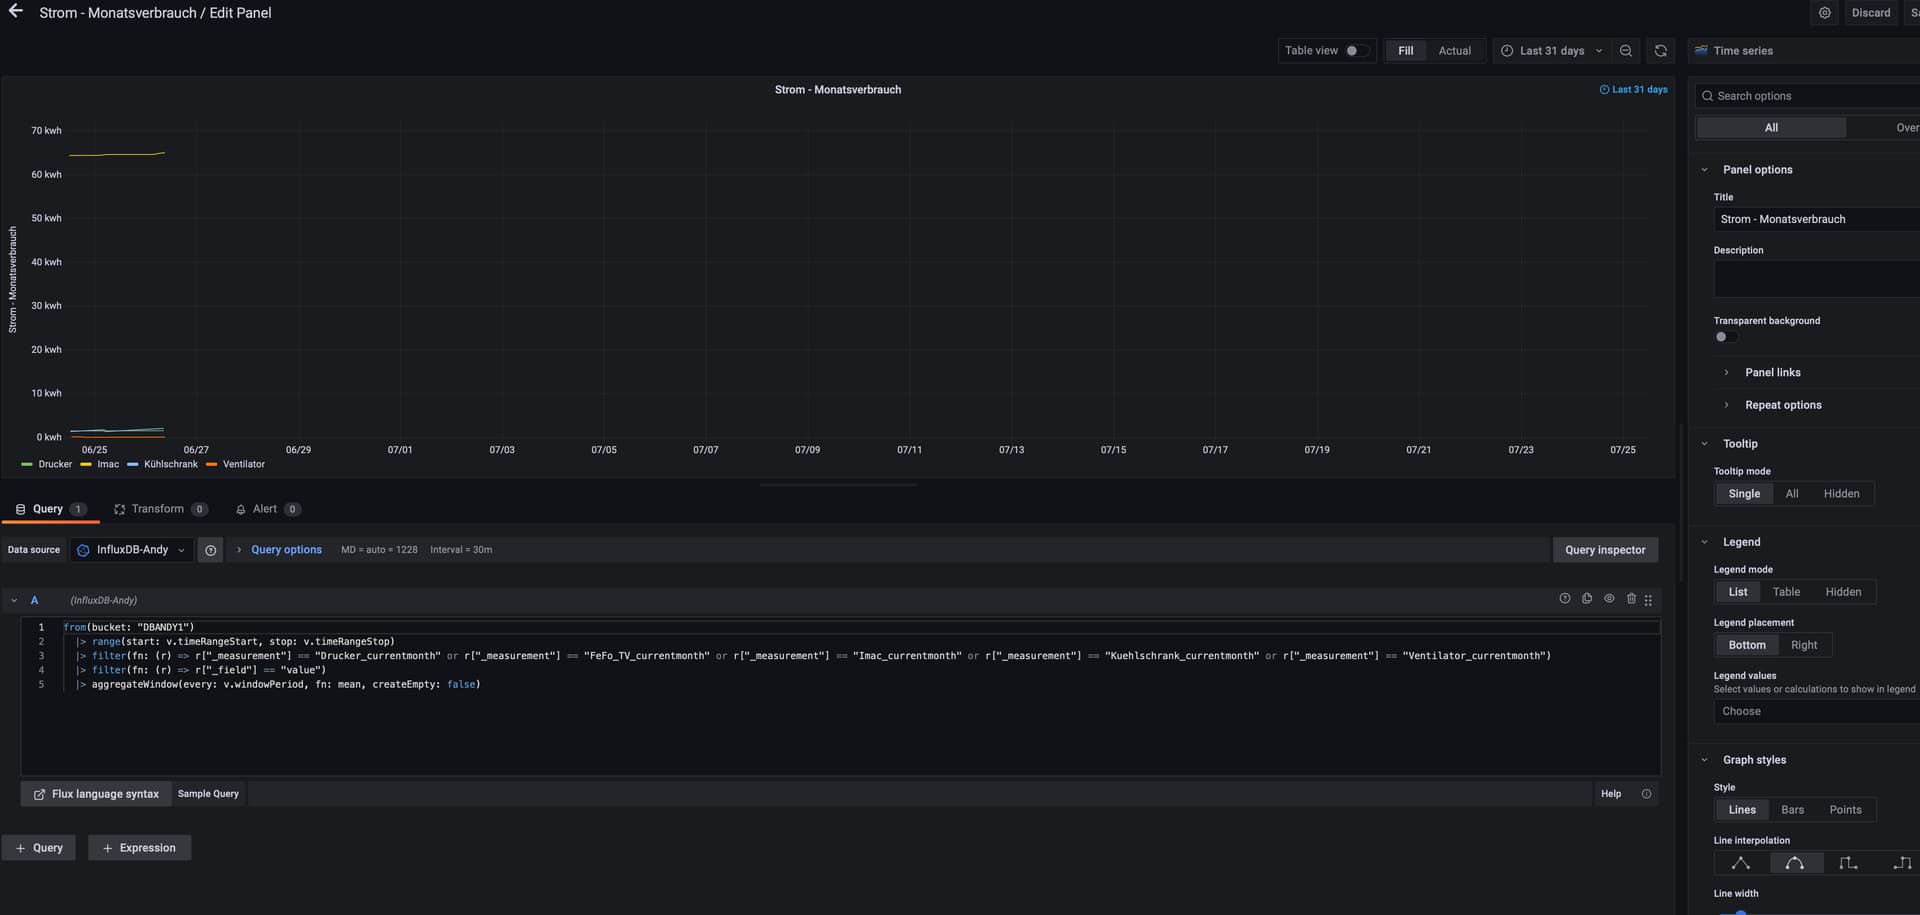Switch to the Query tab
1920x915 pixels.
coord(49,509)
